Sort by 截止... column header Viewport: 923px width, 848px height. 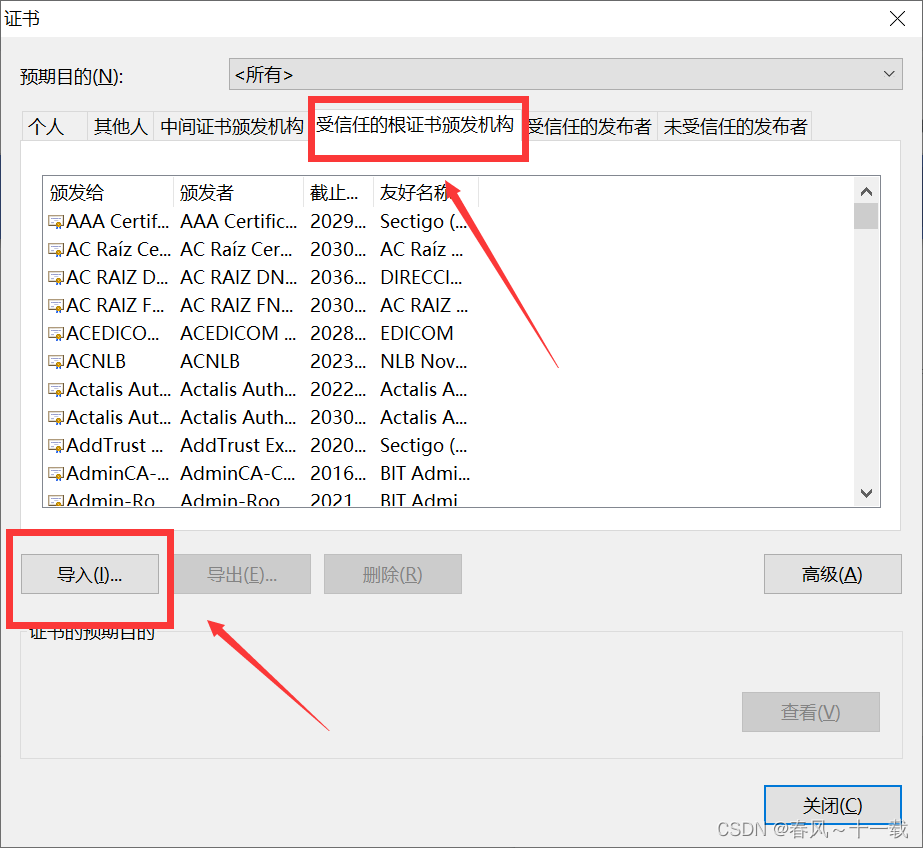pos(338,192)
